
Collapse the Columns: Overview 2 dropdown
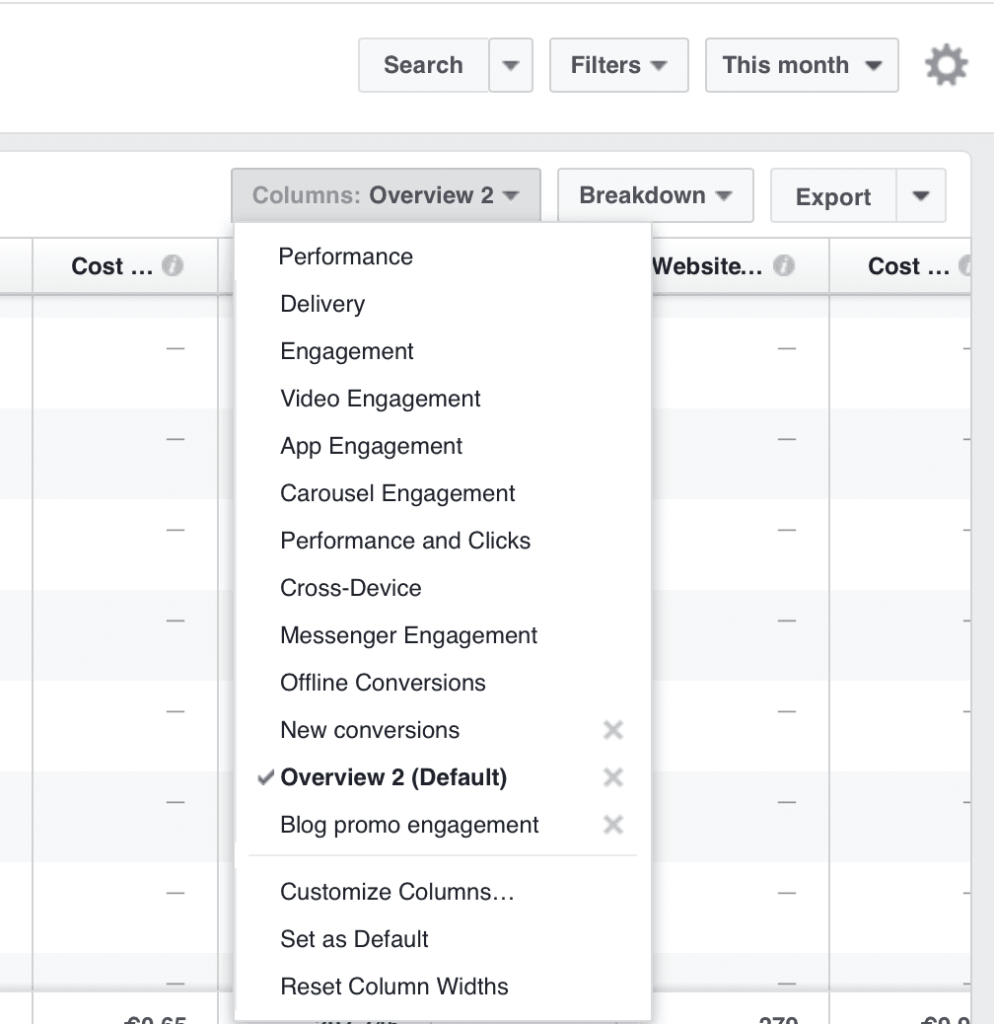click(x=385, y=196)
